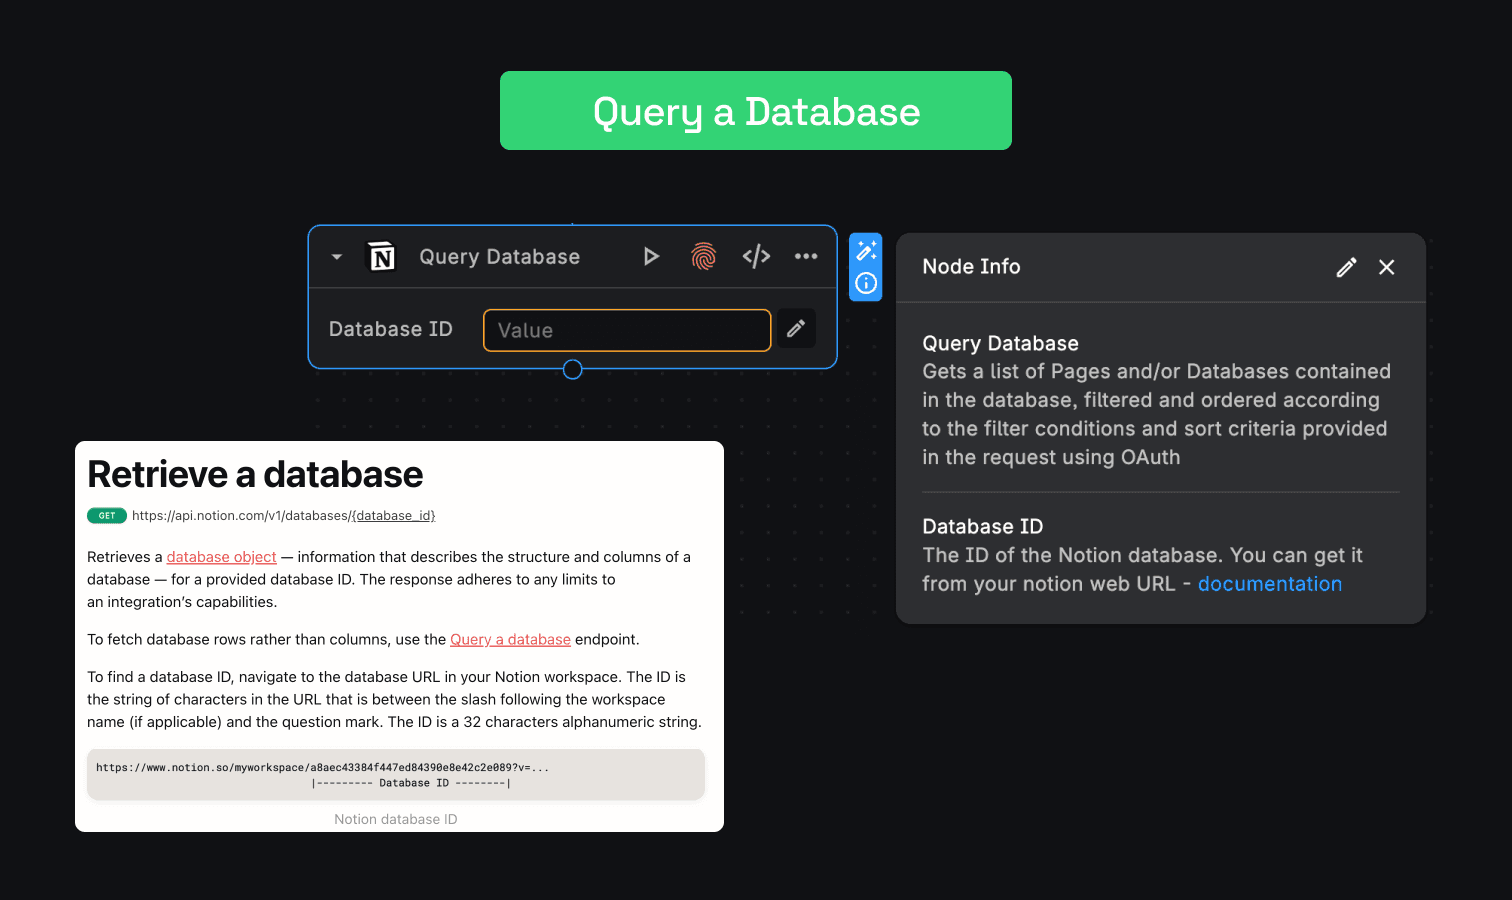Click the Node Info panel title
This screenshot has height=900, width=1512.
coord(971,267)
